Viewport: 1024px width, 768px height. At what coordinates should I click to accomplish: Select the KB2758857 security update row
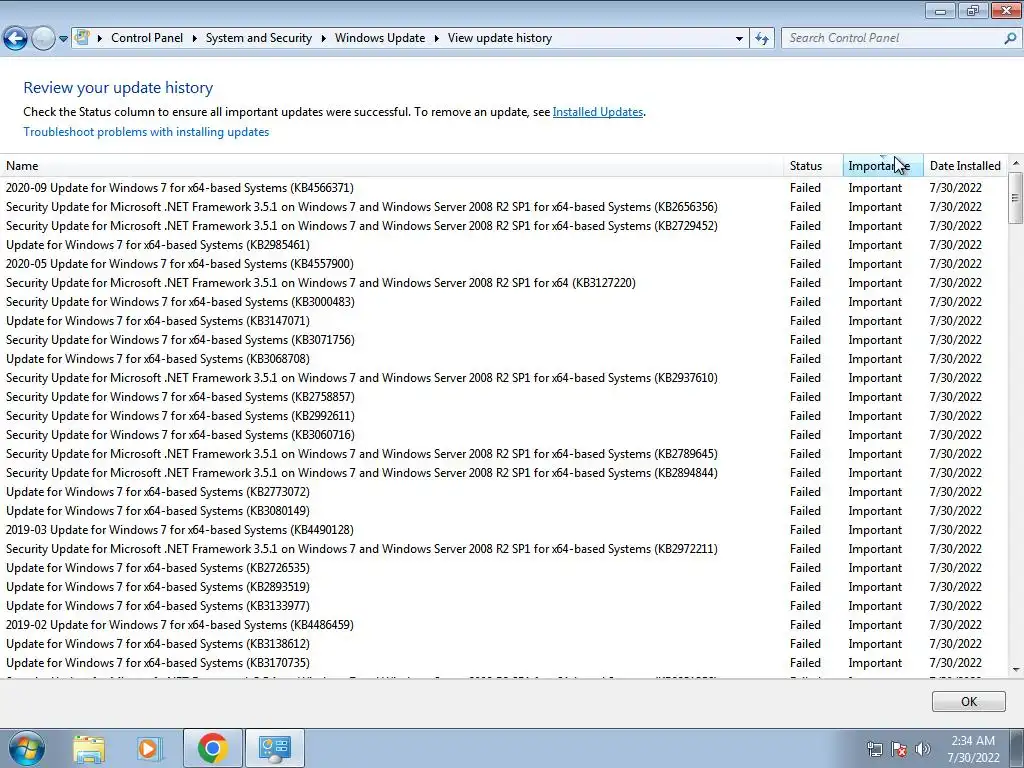coord(503,397)
